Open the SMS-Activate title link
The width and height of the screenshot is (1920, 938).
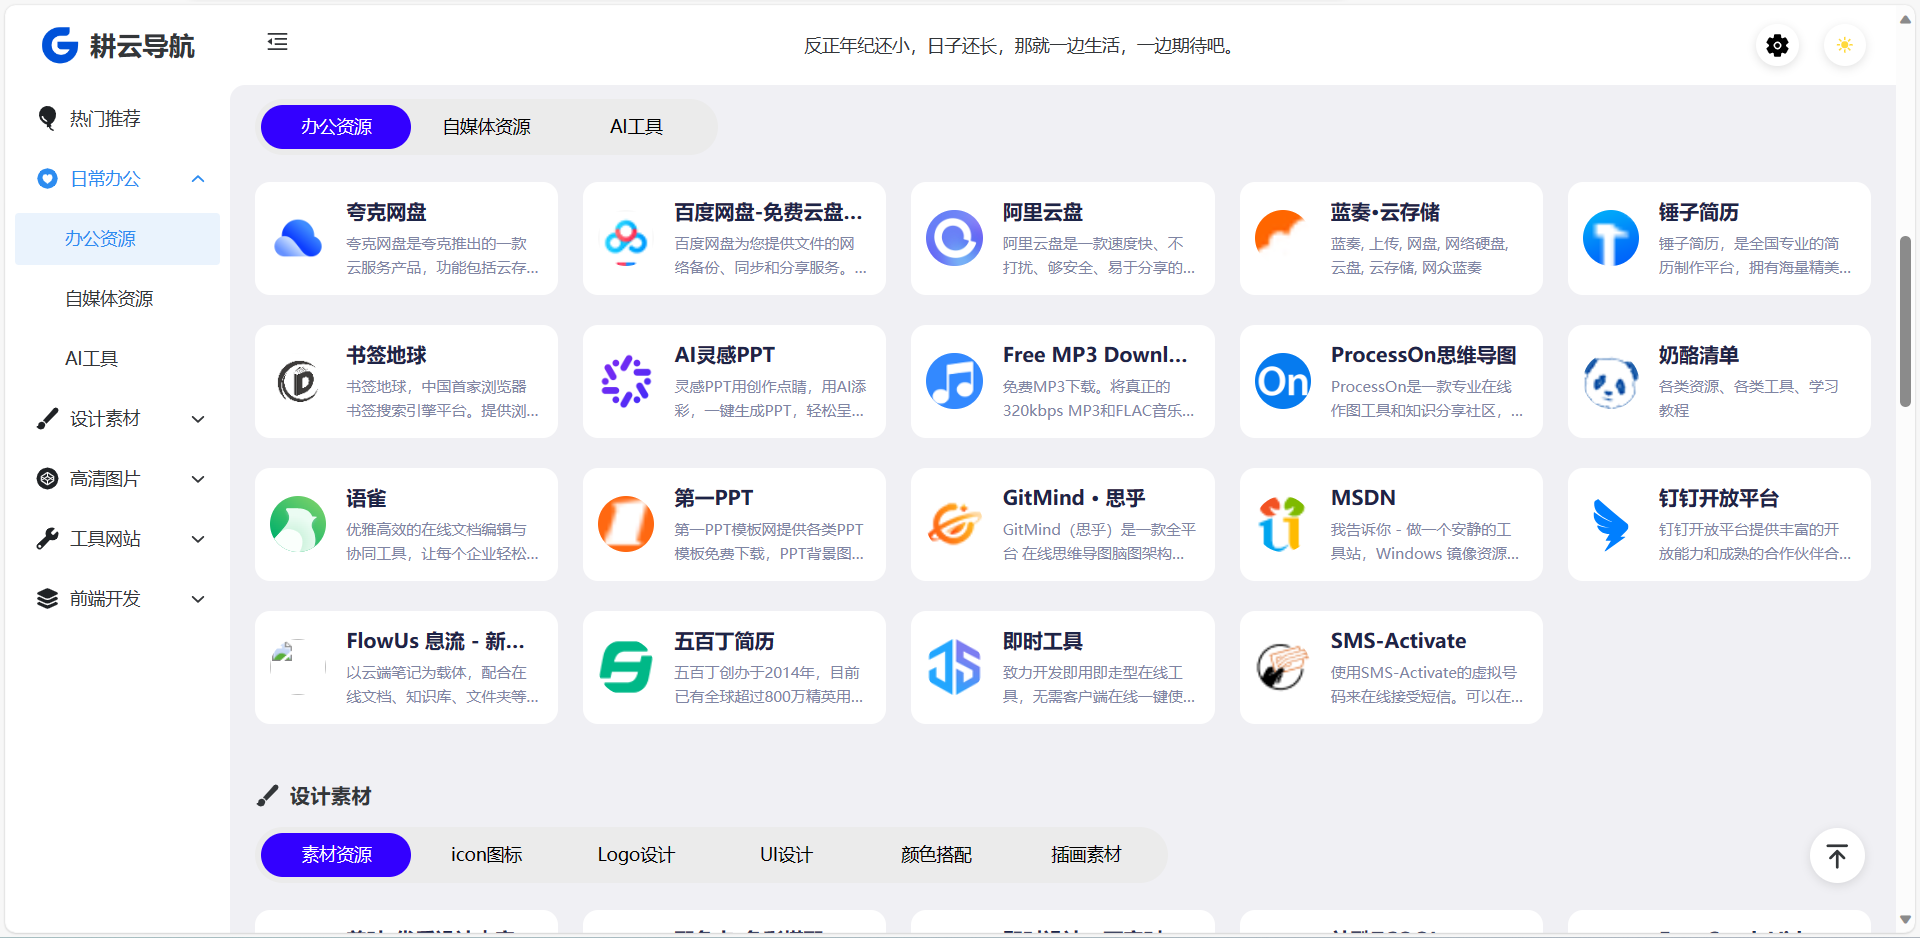(1398, 641)
